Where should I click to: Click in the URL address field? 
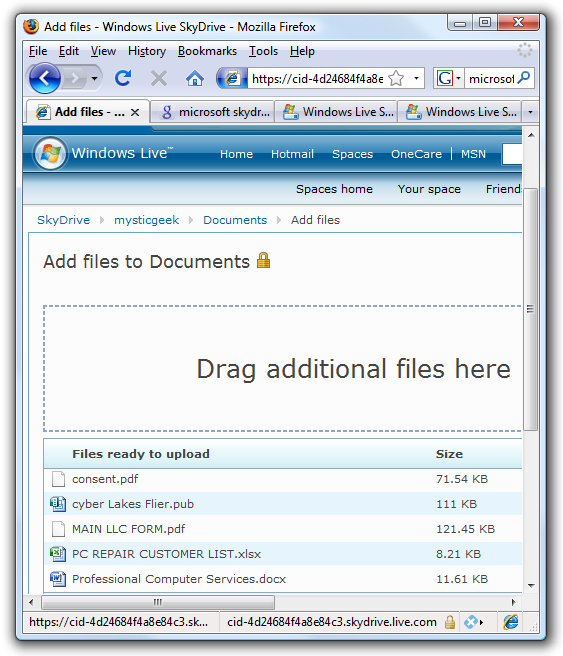[317, 78]
